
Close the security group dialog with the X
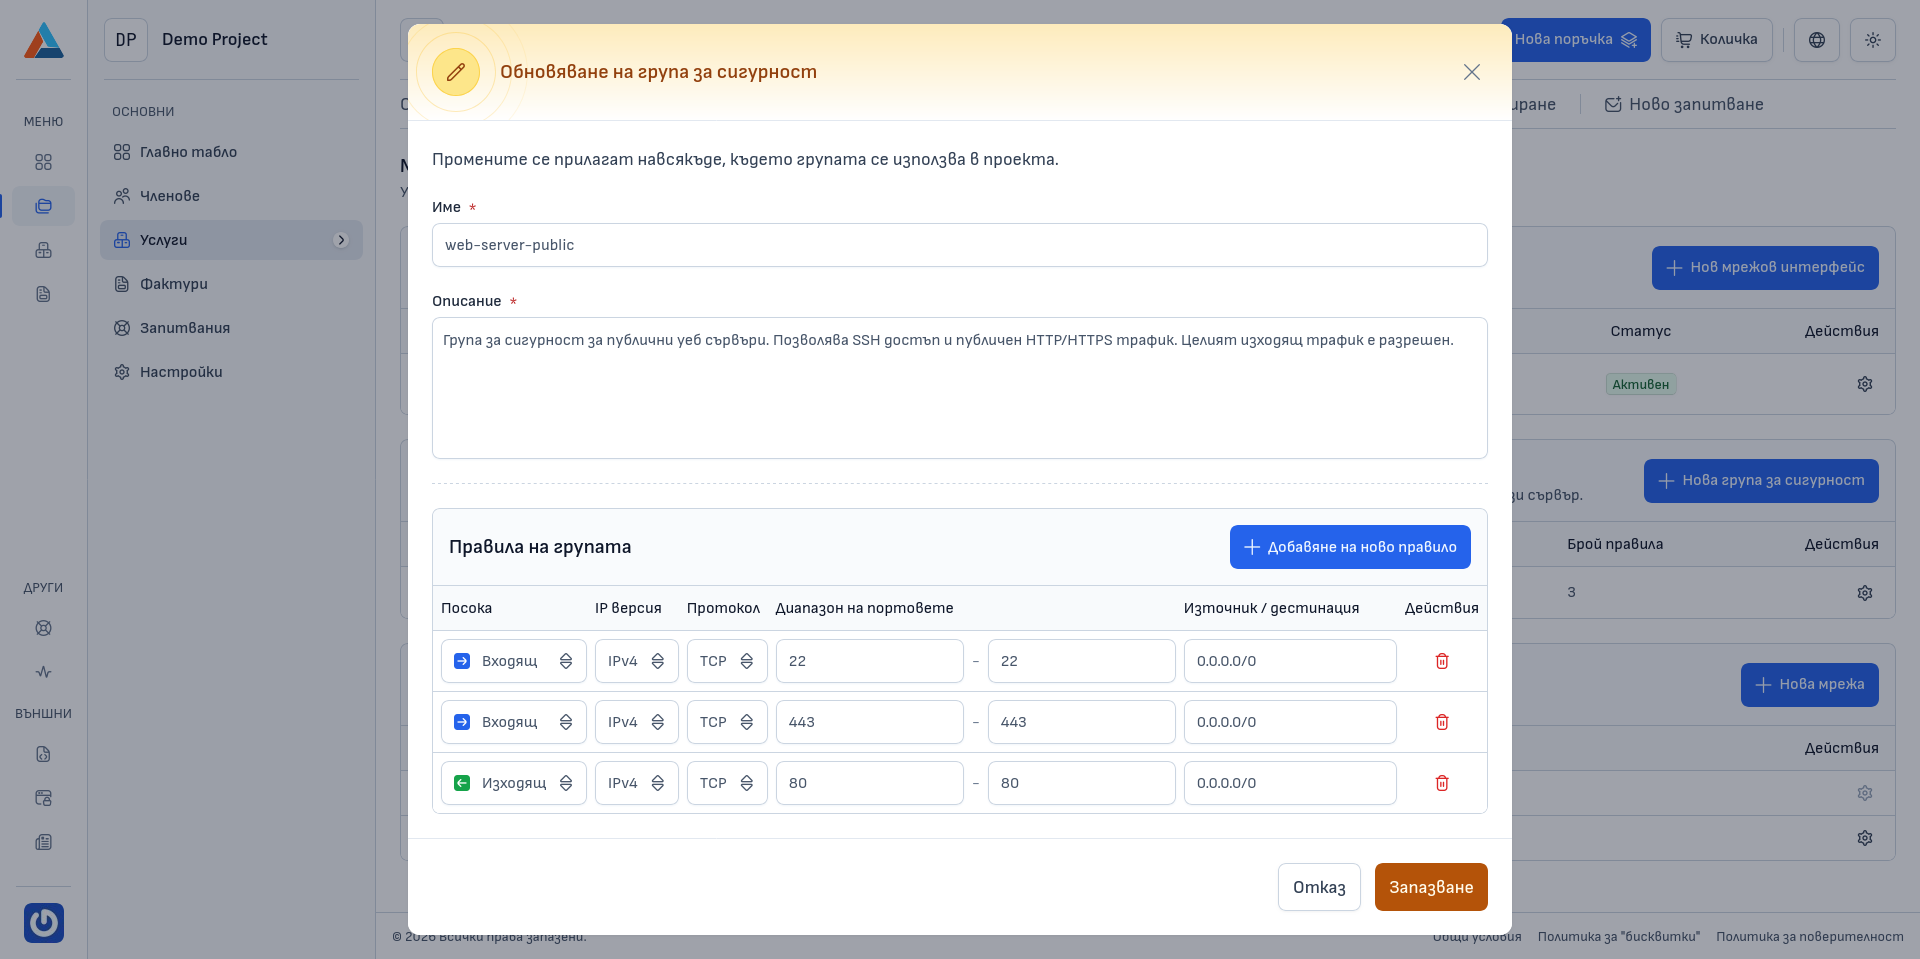click(x=1471, y=72)
